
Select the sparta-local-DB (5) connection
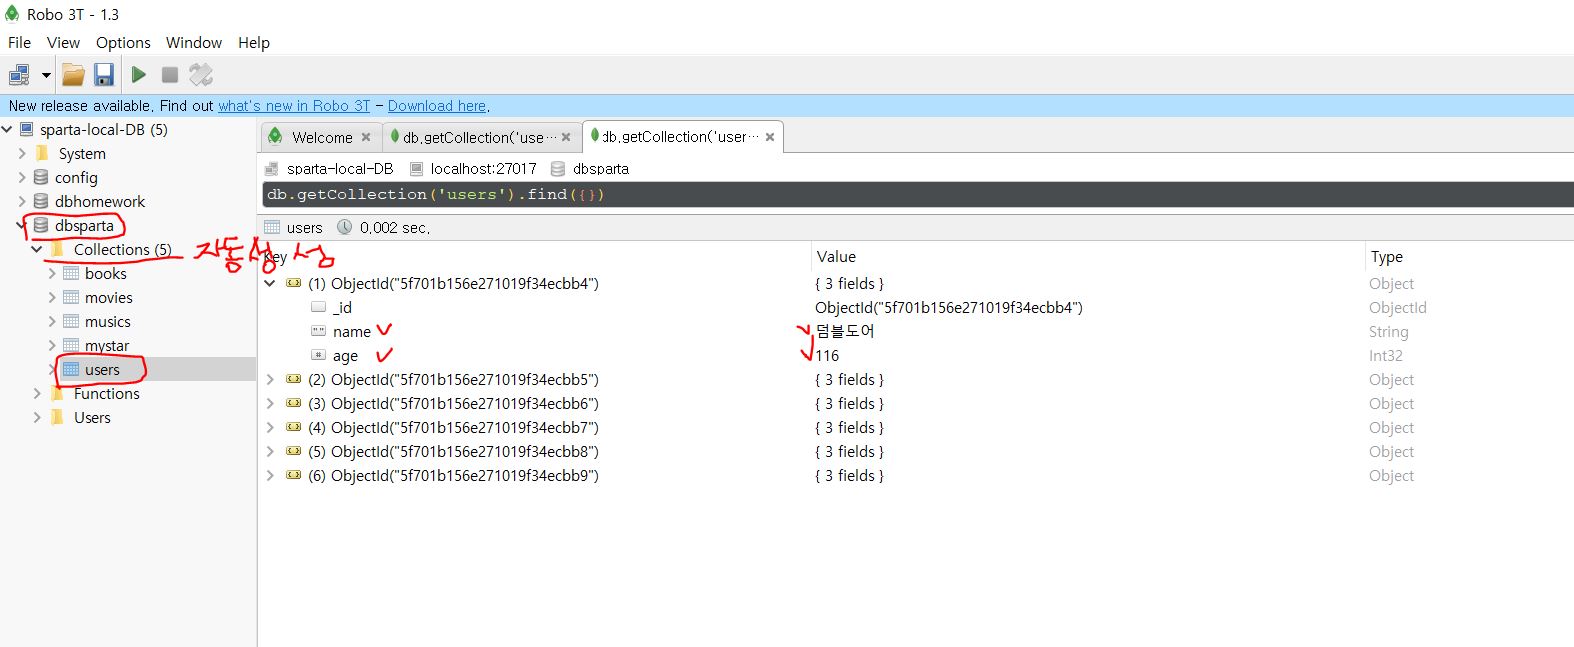tap(104, 129)
